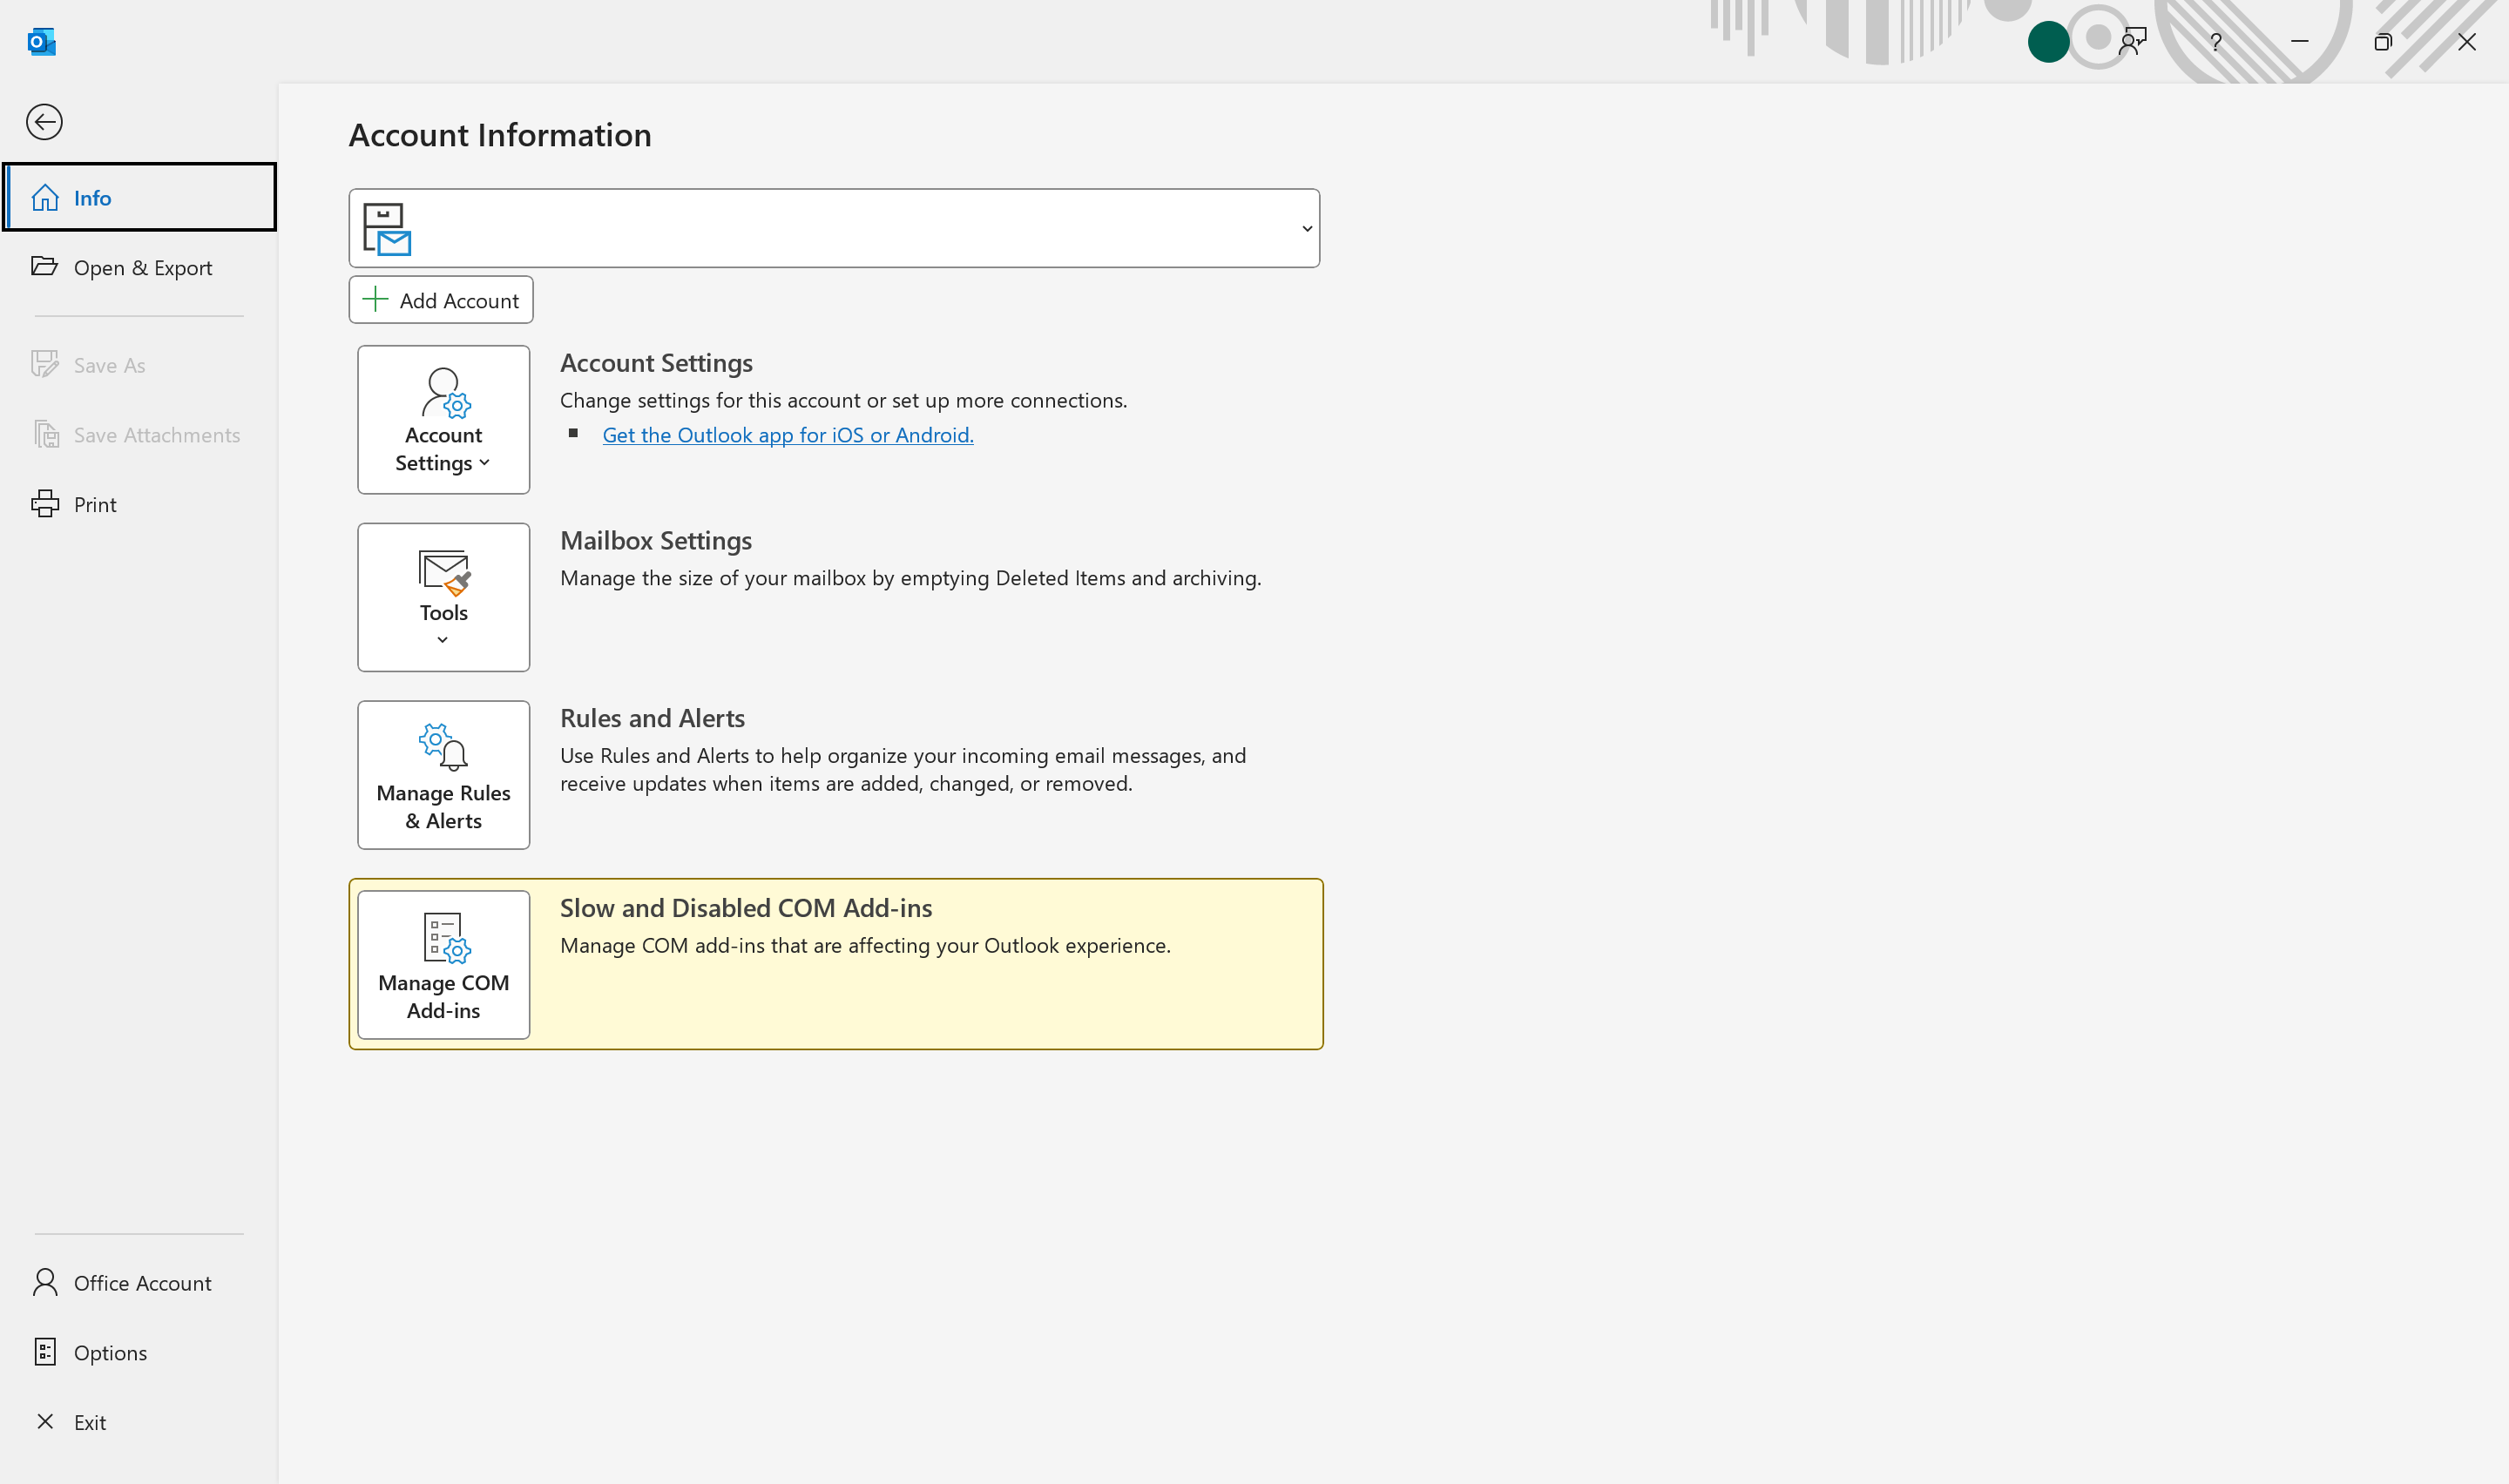The image size is (2509, 1484).
Task: Open Outlook Options
Action: tap(139, 1353)
